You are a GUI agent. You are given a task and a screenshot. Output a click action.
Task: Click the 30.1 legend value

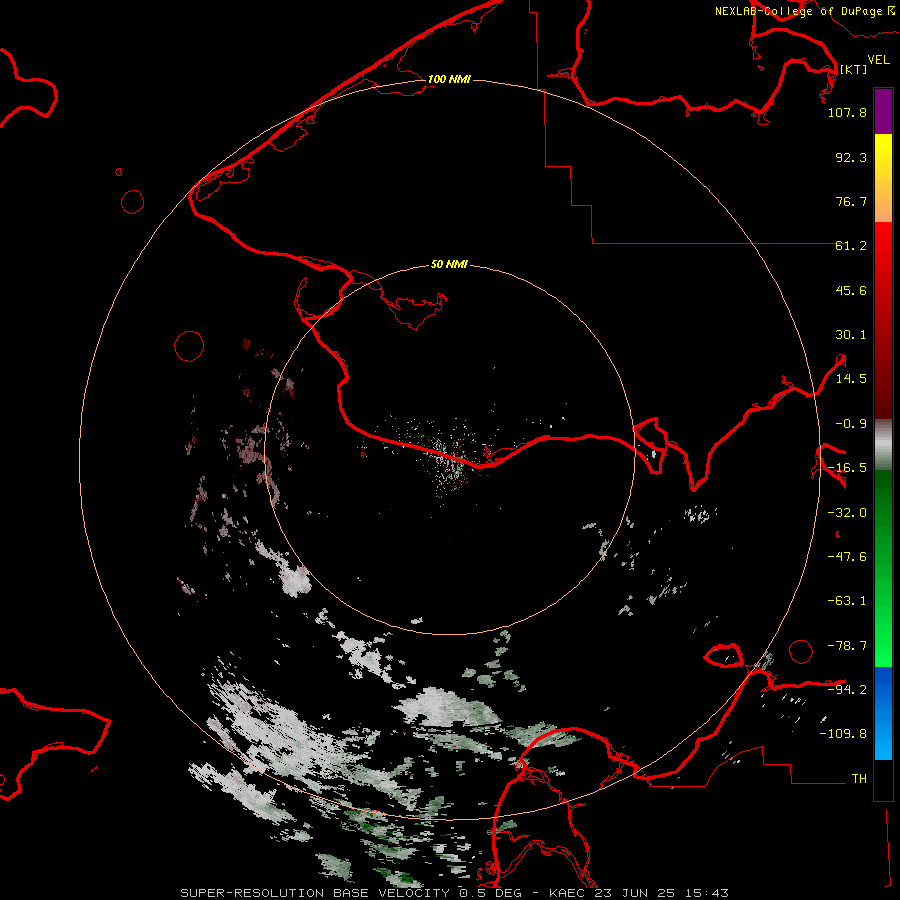coord(851,335)
